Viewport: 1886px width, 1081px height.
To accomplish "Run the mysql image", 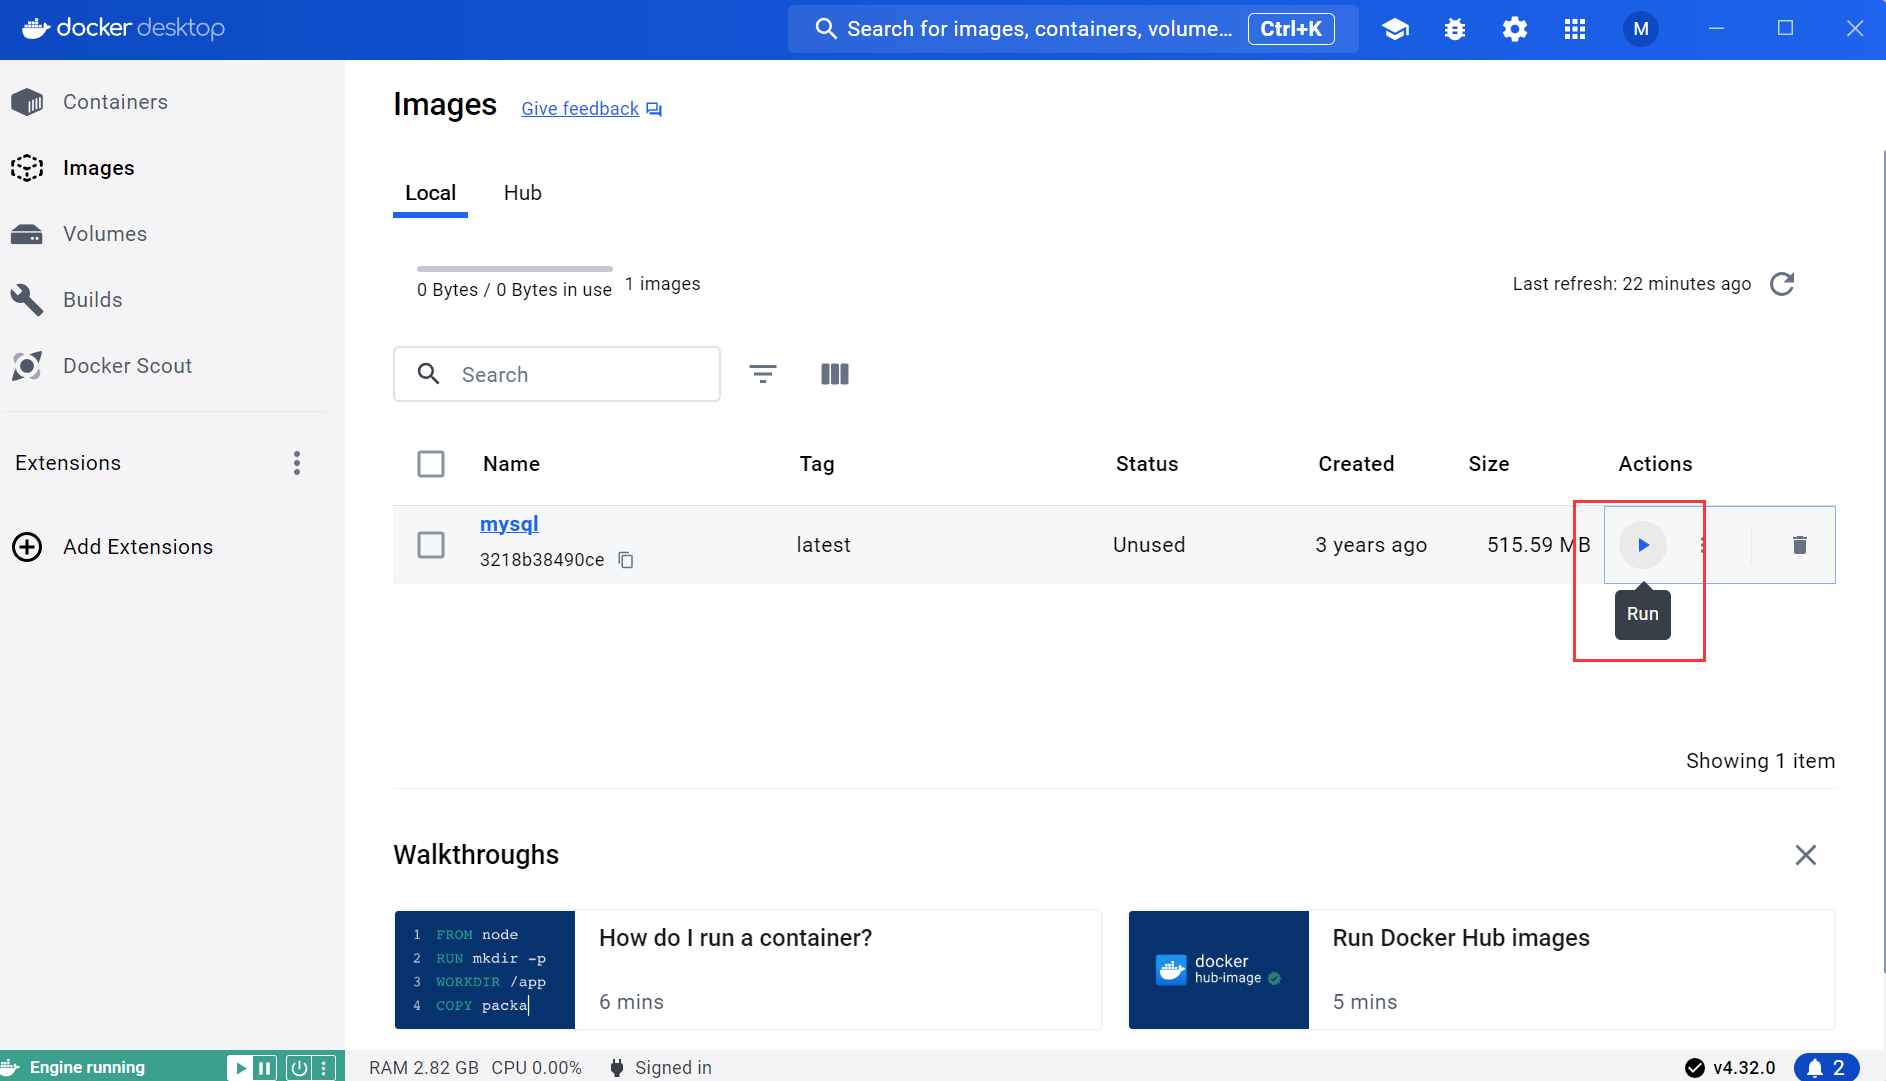I will pyautogui.click(x=1643, y=545).
